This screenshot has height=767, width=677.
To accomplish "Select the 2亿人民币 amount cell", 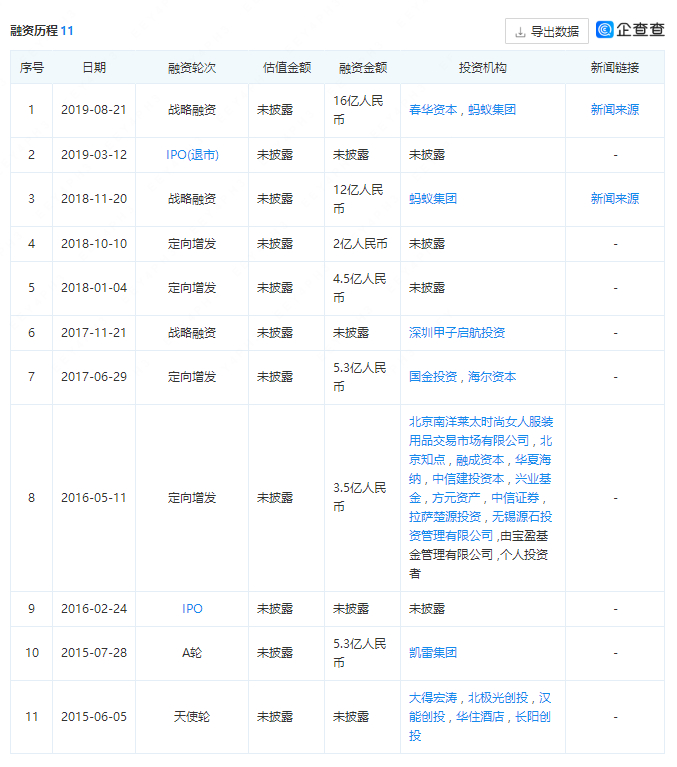I will [x=361, y=244].
